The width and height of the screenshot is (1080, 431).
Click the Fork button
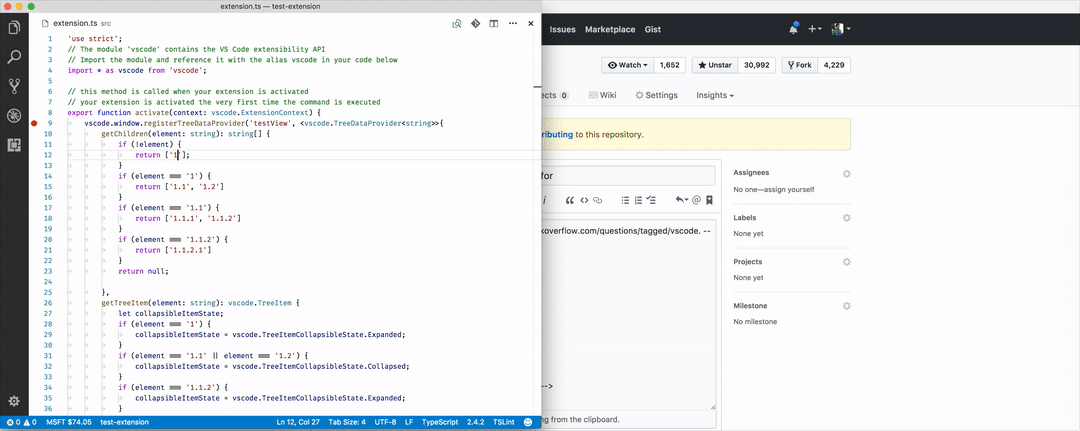799,65
